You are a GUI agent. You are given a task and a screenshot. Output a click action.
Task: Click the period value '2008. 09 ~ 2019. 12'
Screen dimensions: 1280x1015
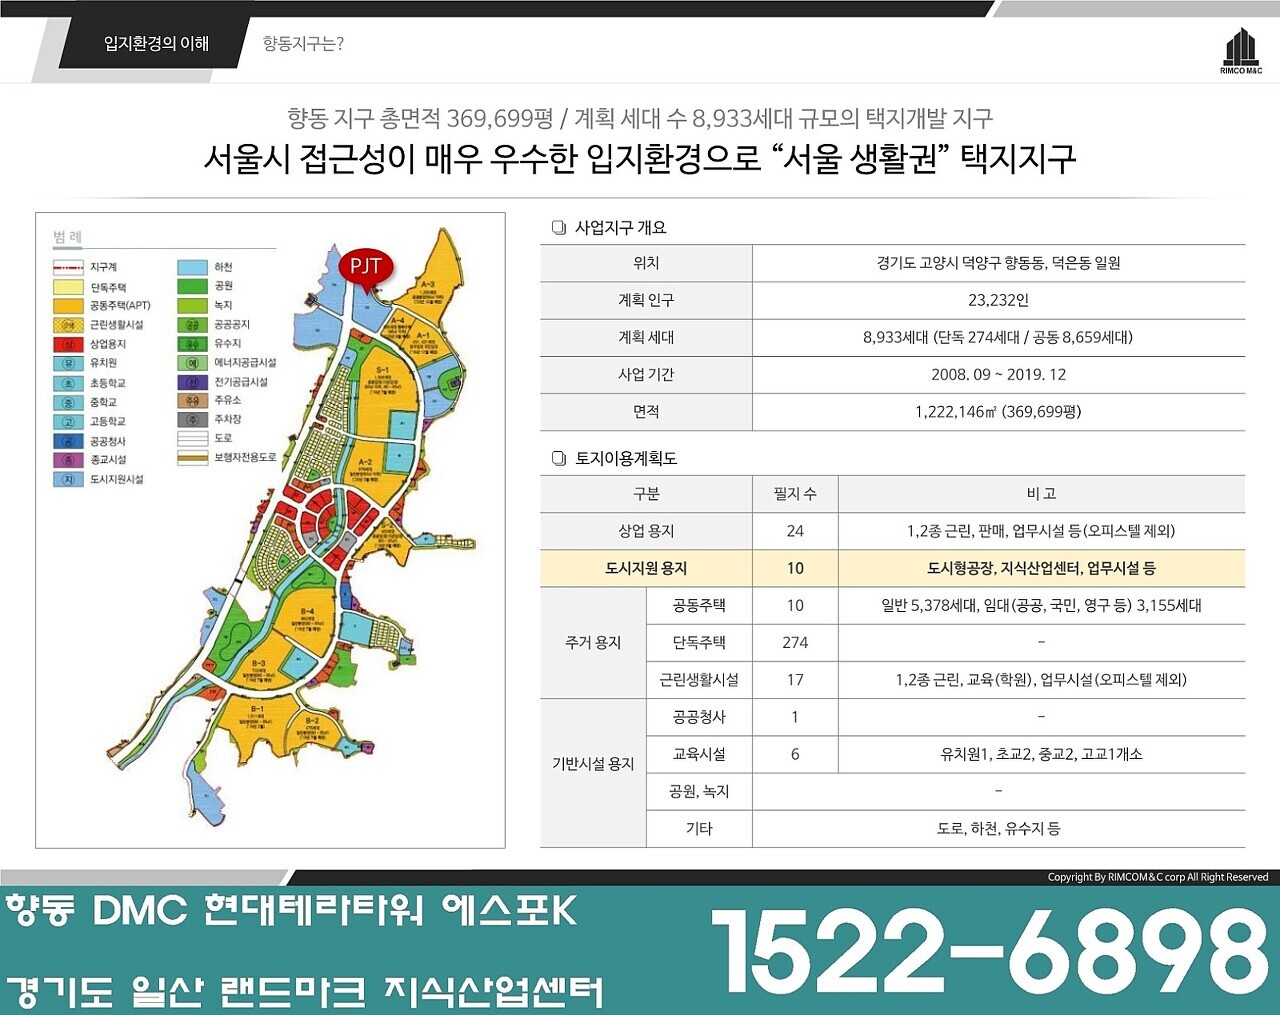point(998,374)
